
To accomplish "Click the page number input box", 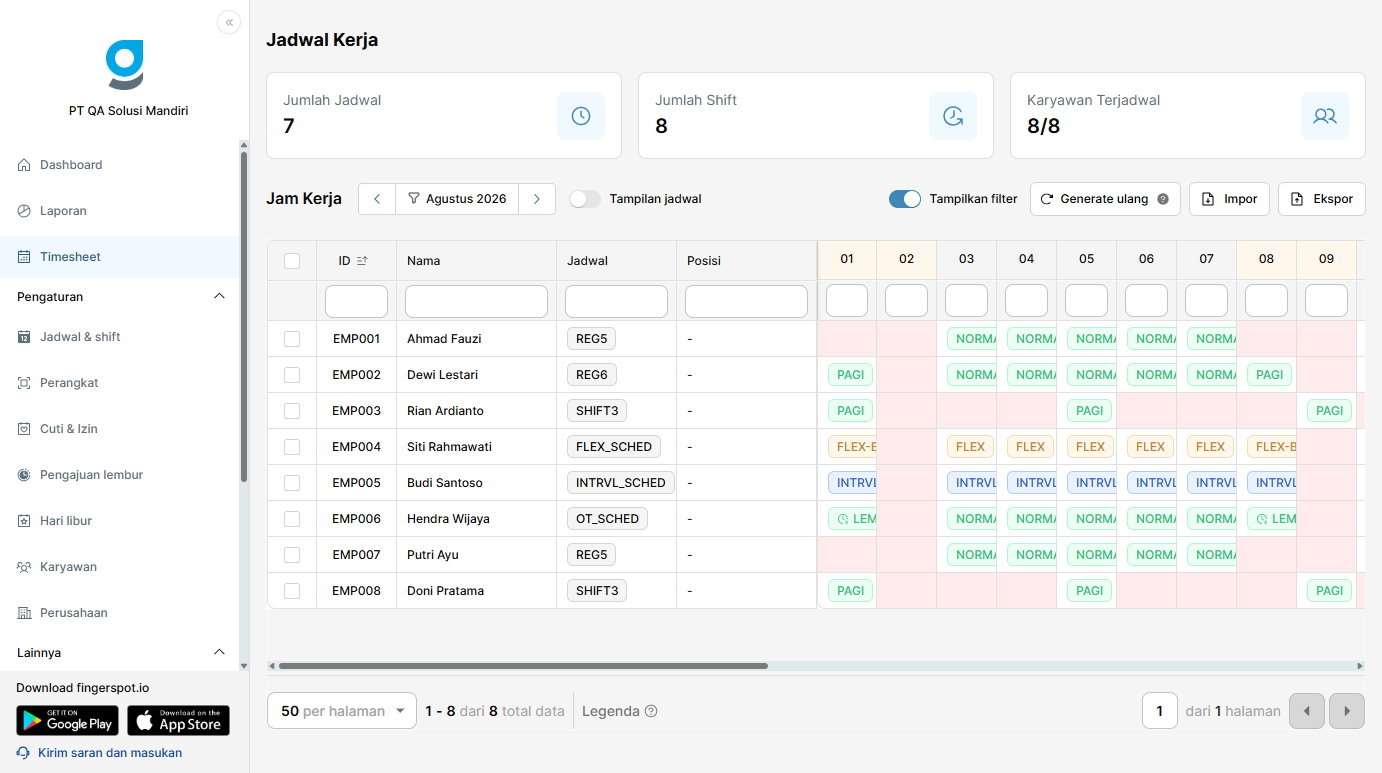I will click(x=1160, y=711).
